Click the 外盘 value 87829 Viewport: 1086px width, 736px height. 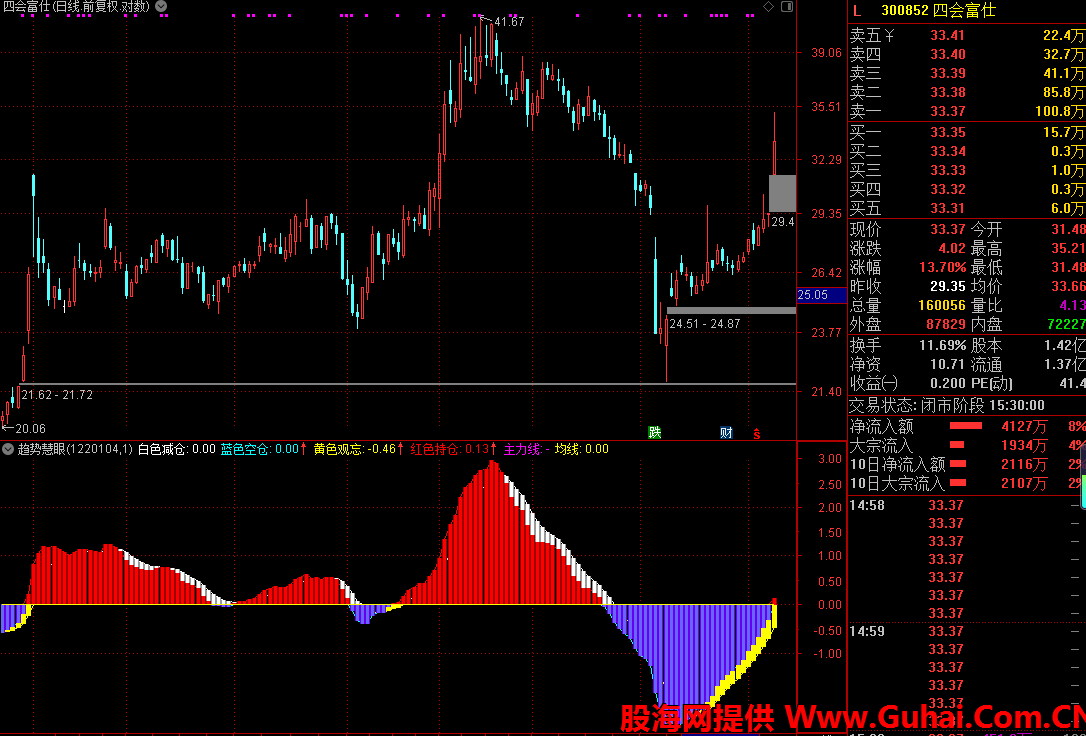point(943,325)
